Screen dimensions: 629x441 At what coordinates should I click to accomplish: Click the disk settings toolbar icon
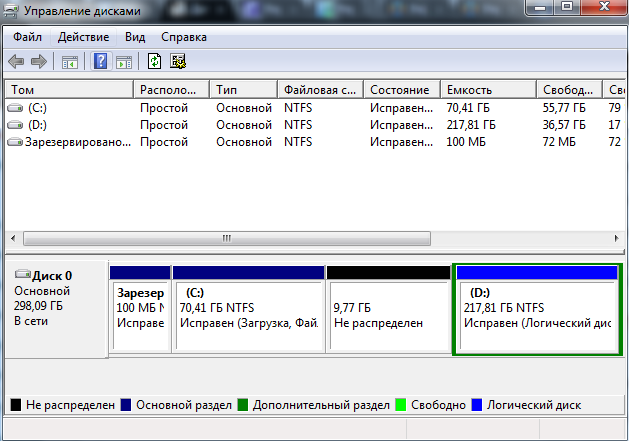179,61
